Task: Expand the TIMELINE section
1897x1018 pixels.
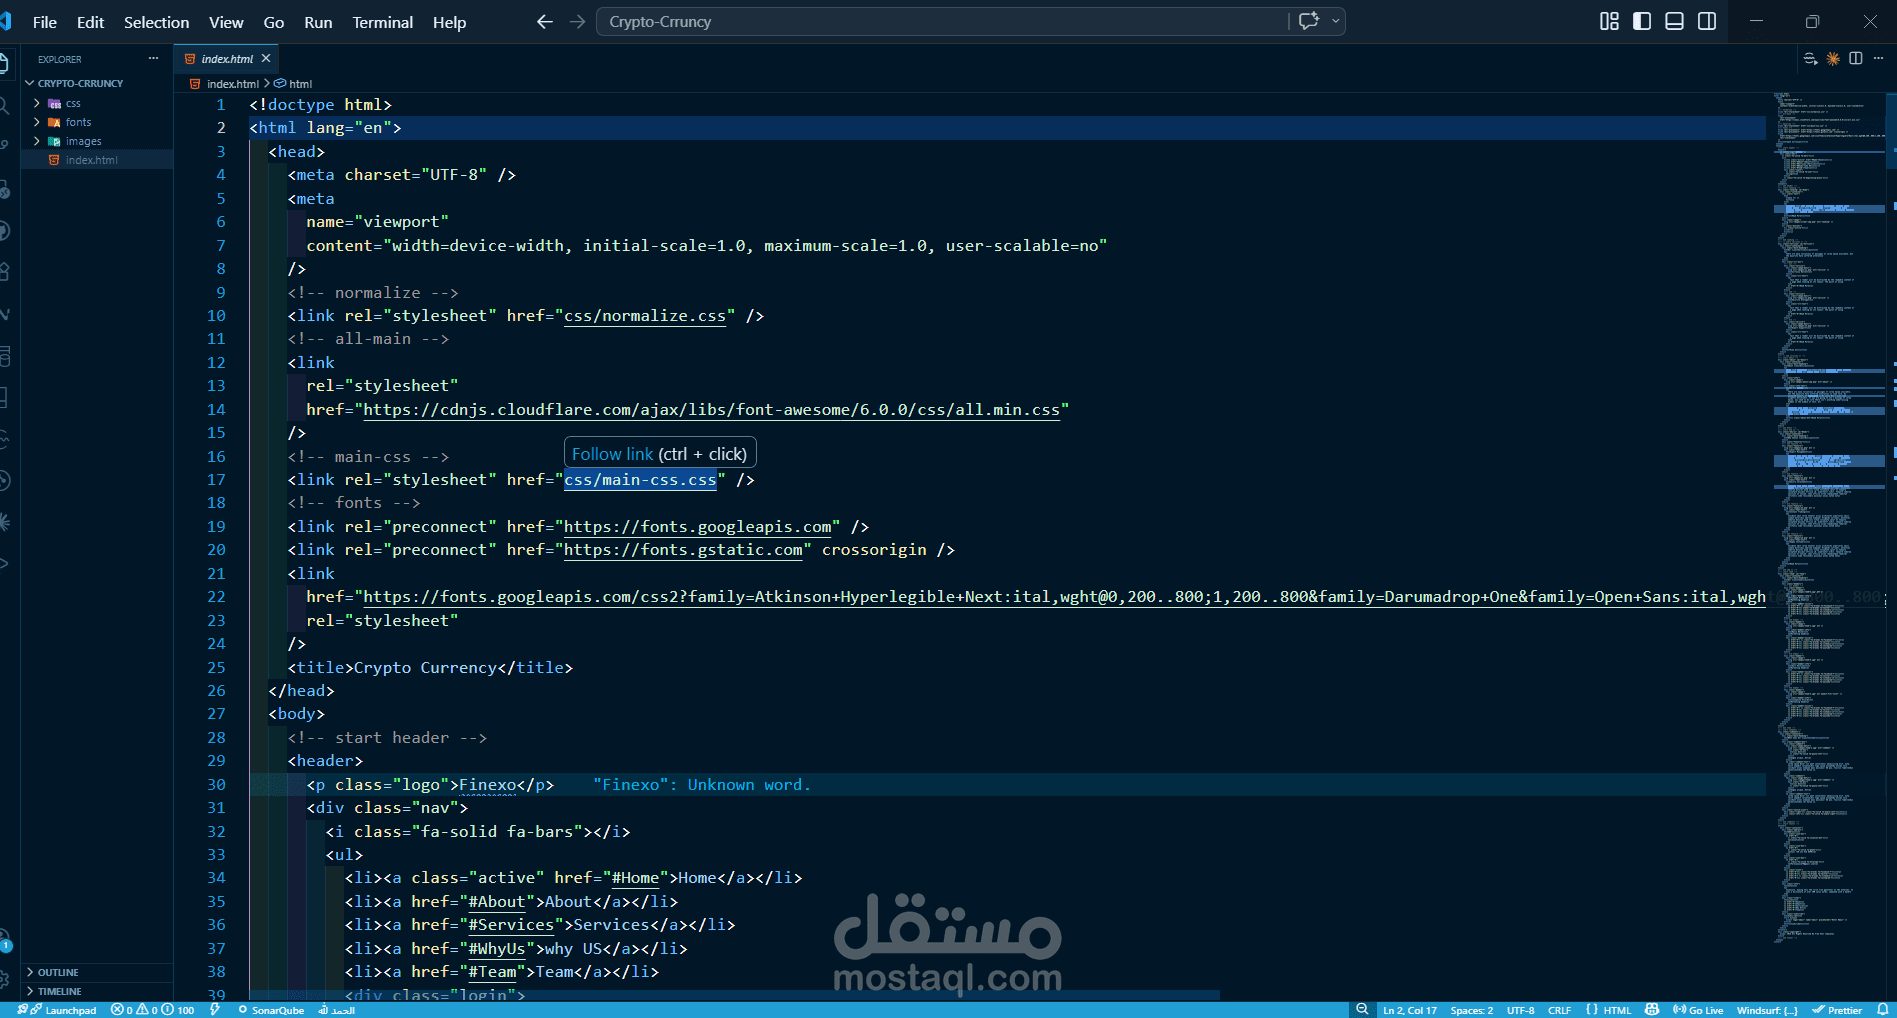Action: (60, 991)
